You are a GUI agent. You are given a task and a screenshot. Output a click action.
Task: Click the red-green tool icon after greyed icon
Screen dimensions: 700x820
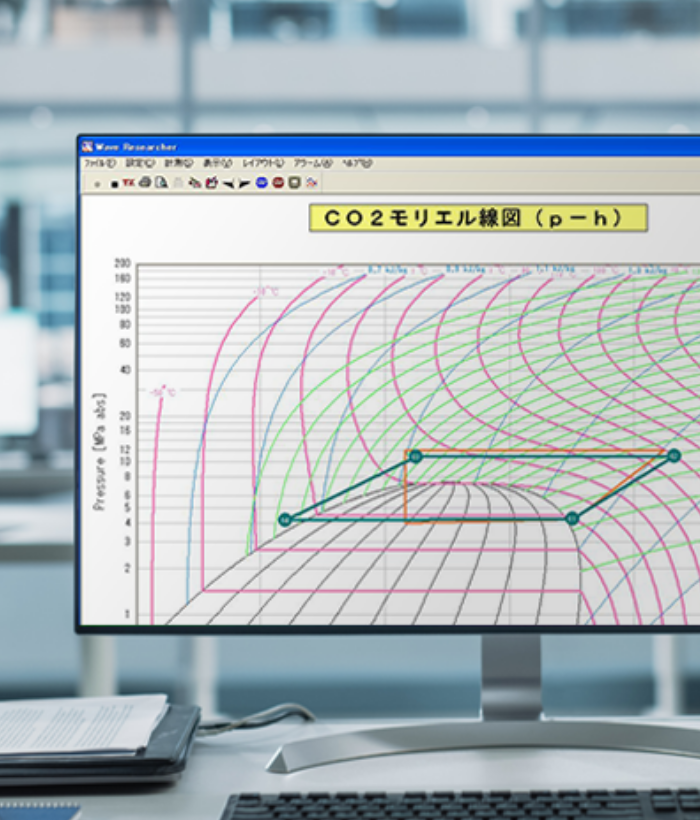click(195, 183)
